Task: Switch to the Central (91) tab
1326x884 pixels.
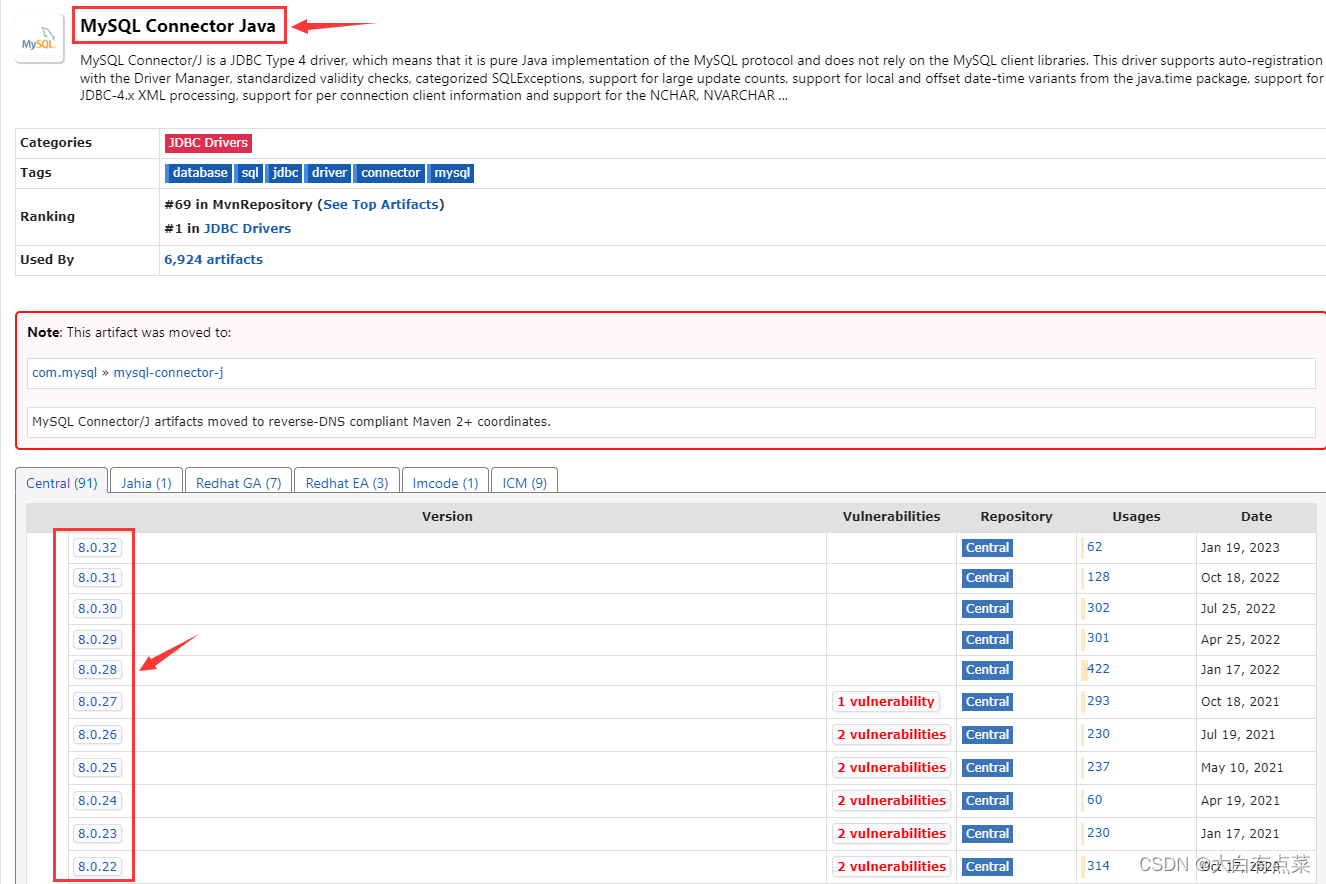Action: coord(62,482)
